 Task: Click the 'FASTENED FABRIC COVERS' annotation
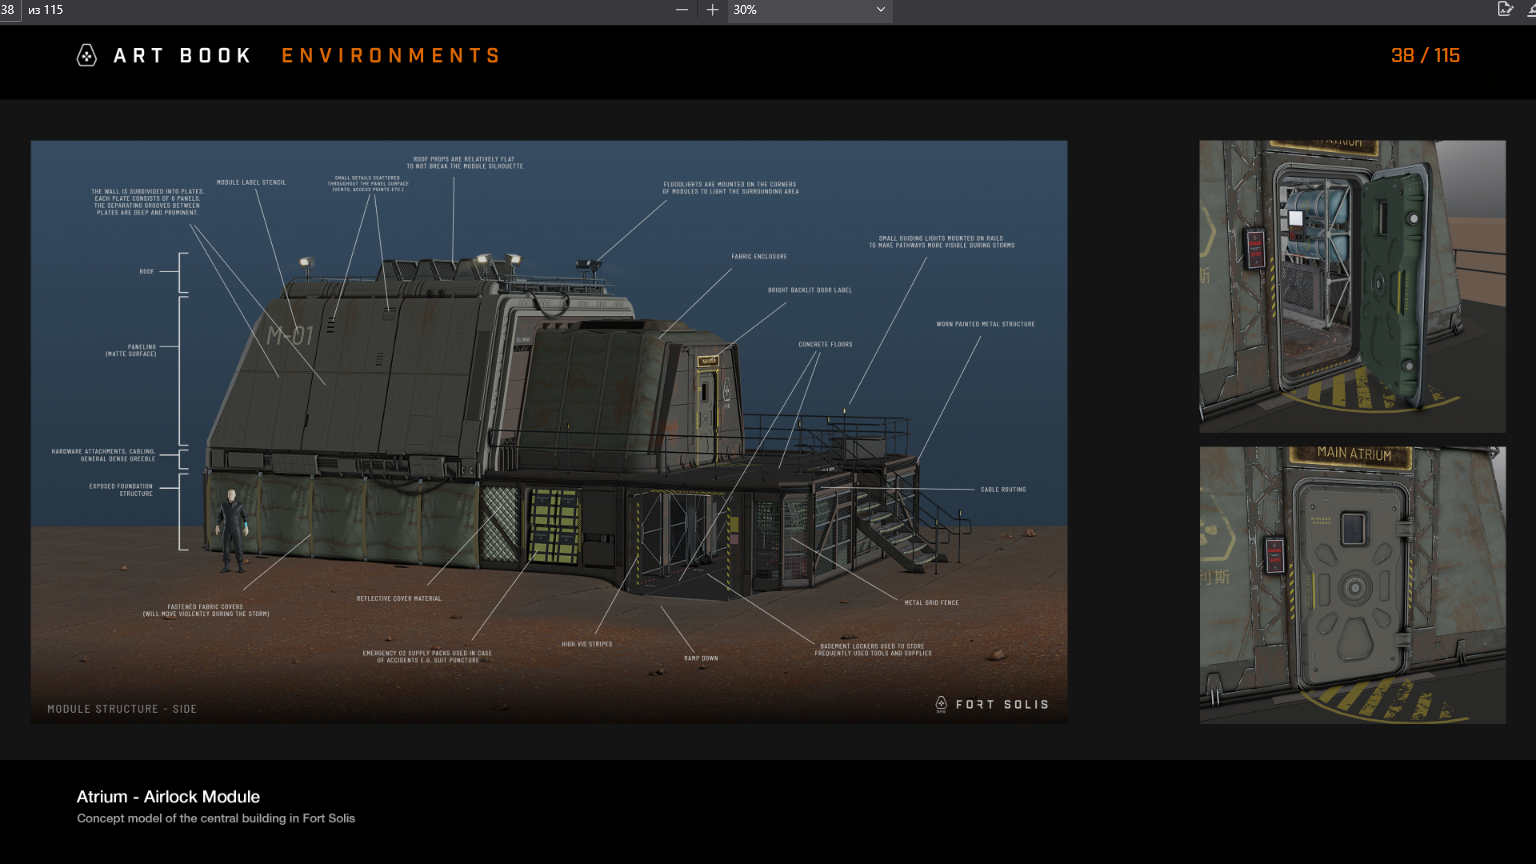tap(205, 610)
